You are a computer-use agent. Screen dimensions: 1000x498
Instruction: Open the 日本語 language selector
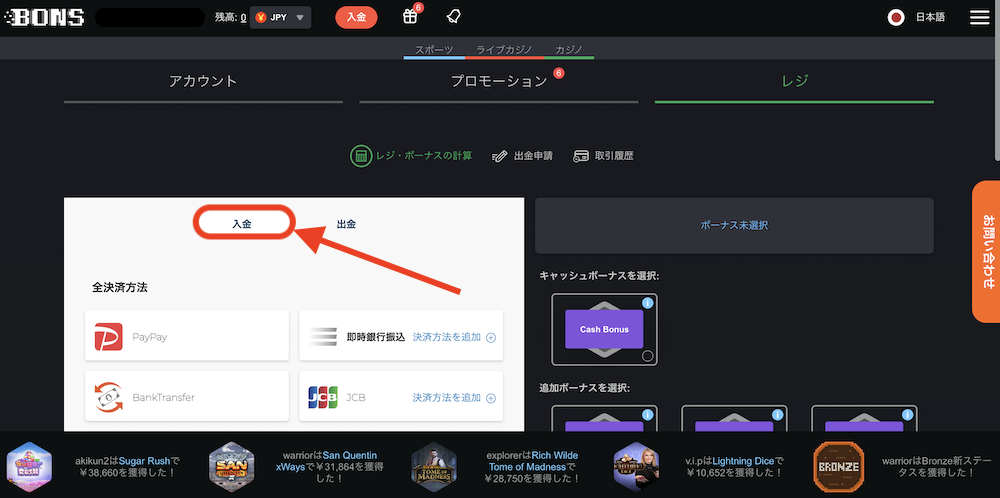[930, 18]
